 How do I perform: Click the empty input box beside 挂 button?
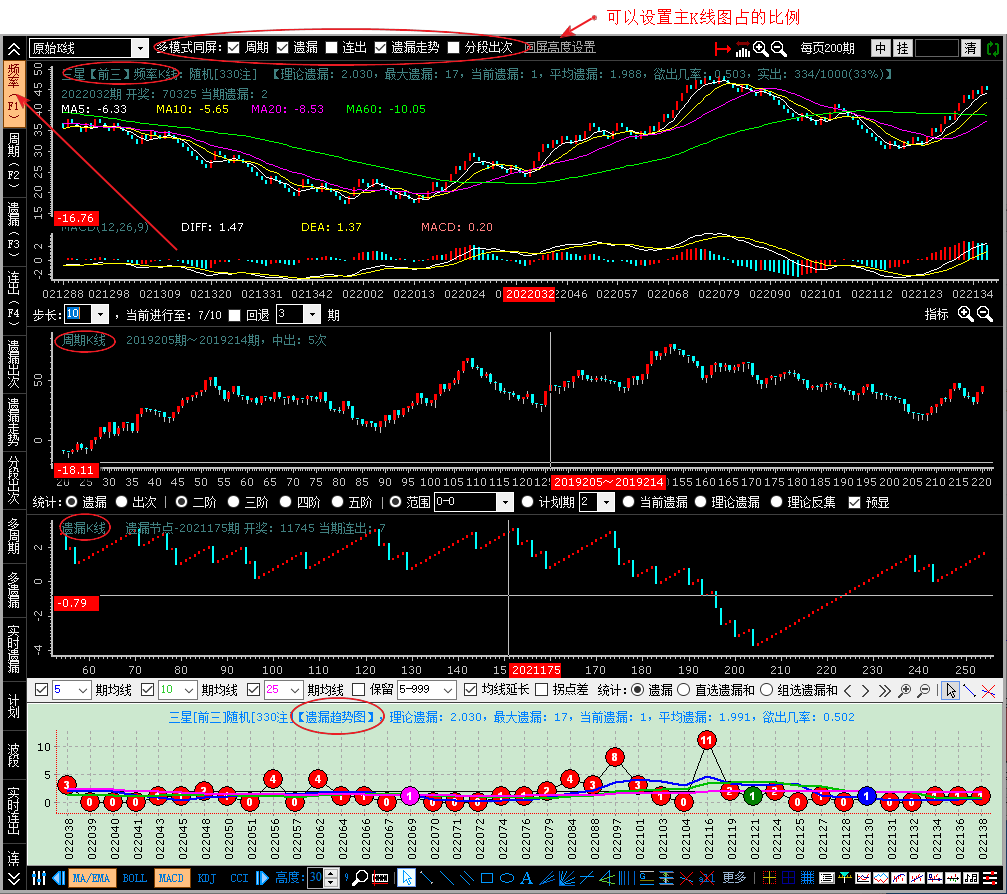click(937, 48)
